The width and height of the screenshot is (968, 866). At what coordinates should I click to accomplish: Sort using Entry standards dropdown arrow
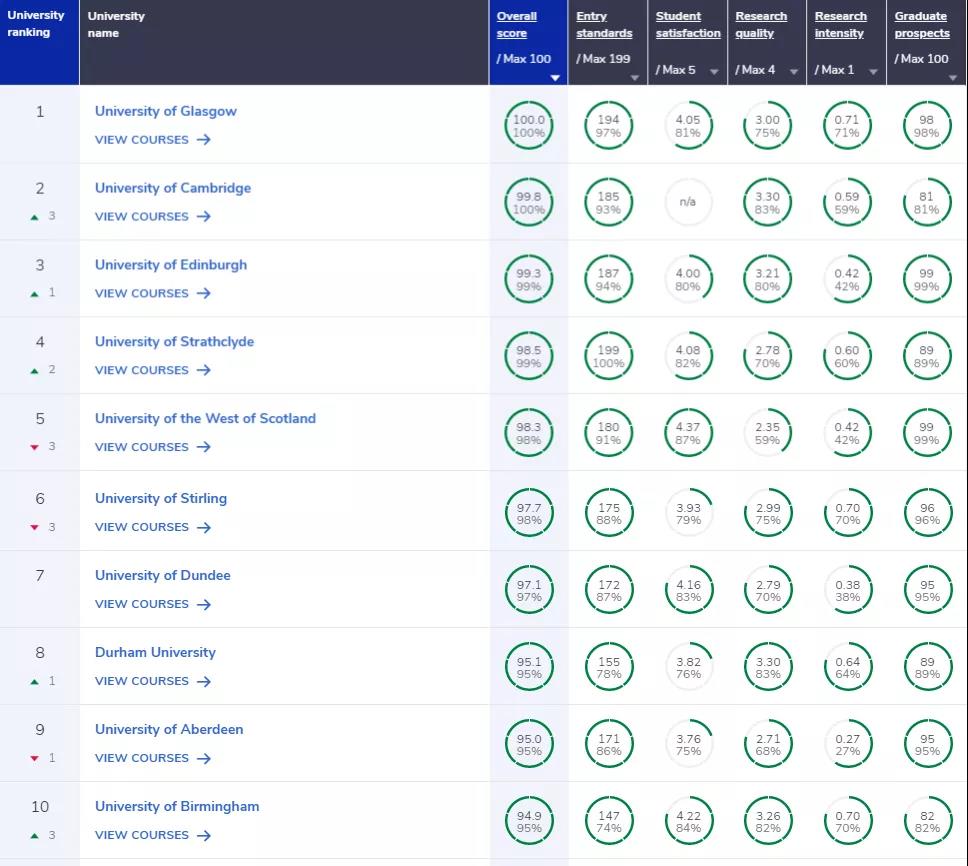coord(634,77)
